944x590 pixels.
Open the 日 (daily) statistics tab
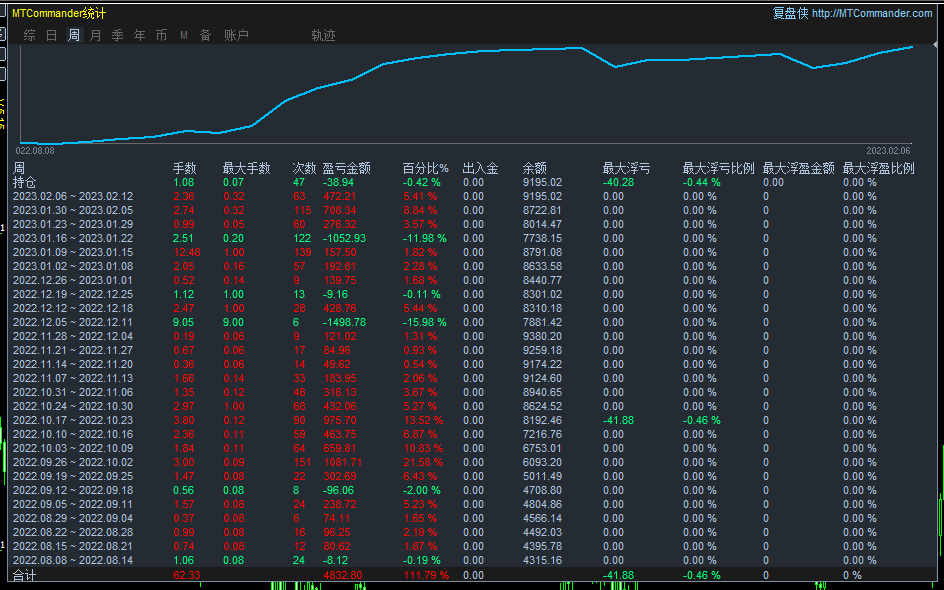[51, 36]
